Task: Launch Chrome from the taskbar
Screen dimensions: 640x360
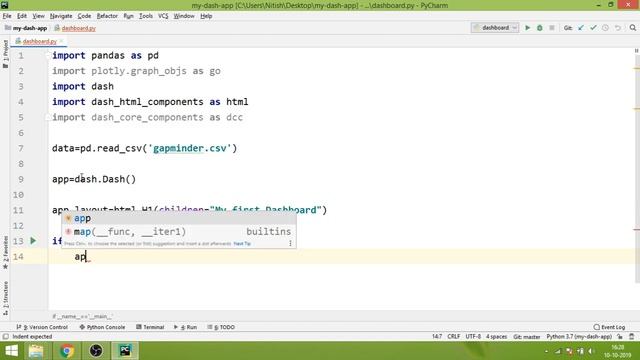Action: tap(67, 351)
